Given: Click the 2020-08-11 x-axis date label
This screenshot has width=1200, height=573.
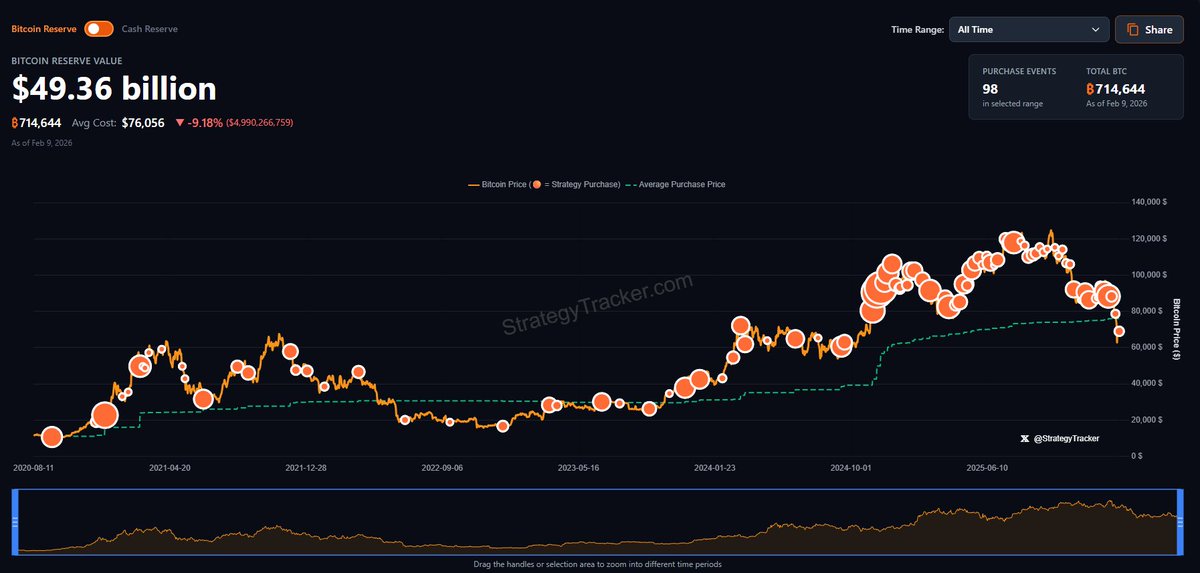Looking at the screenshot, I should point(33,467).
